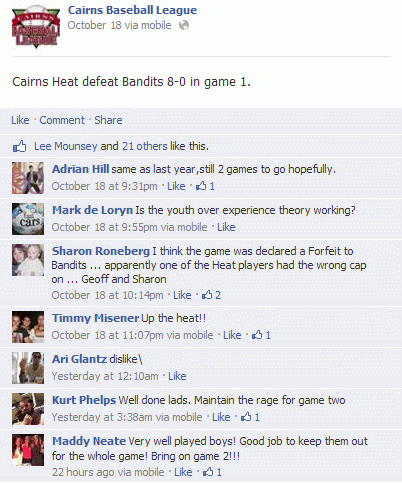Open Cairns Baseball League logo picture

(36, 27)
